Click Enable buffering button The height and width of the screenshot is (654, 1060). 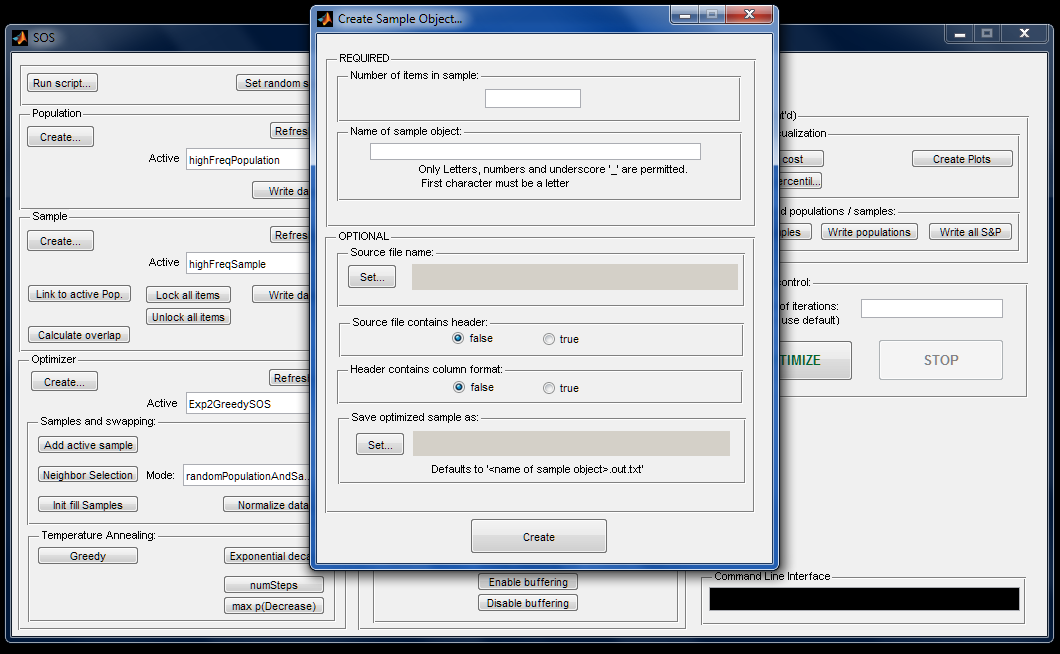pos(528,582)
